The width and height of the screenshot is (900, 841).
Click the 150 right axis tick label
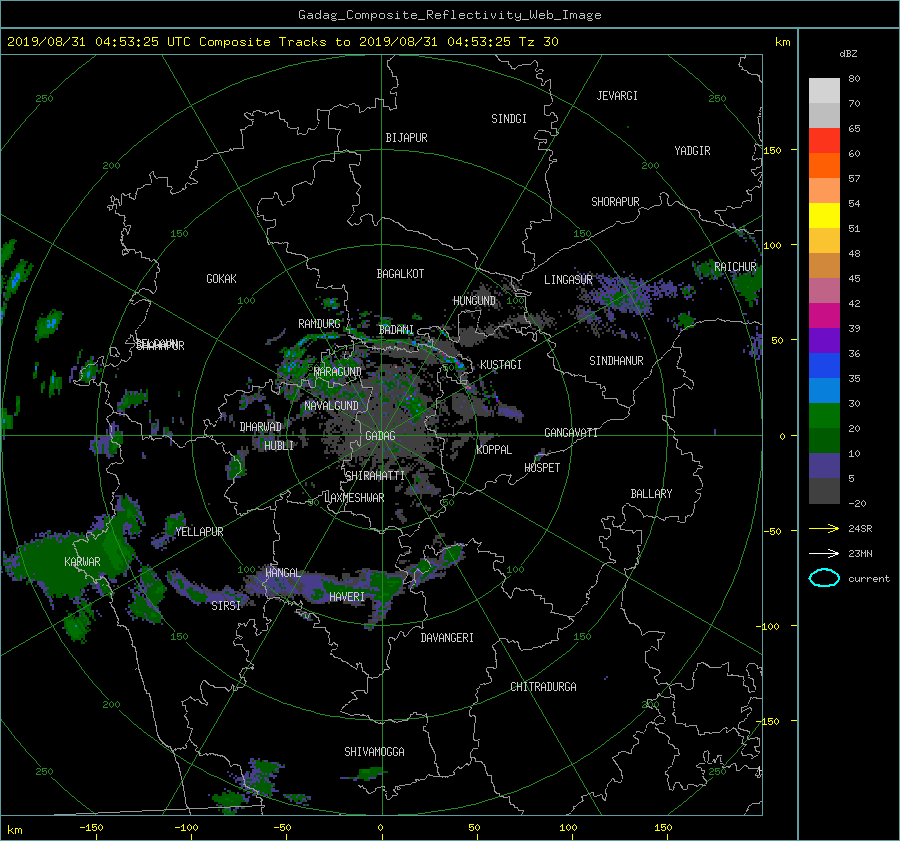(773, 150)
